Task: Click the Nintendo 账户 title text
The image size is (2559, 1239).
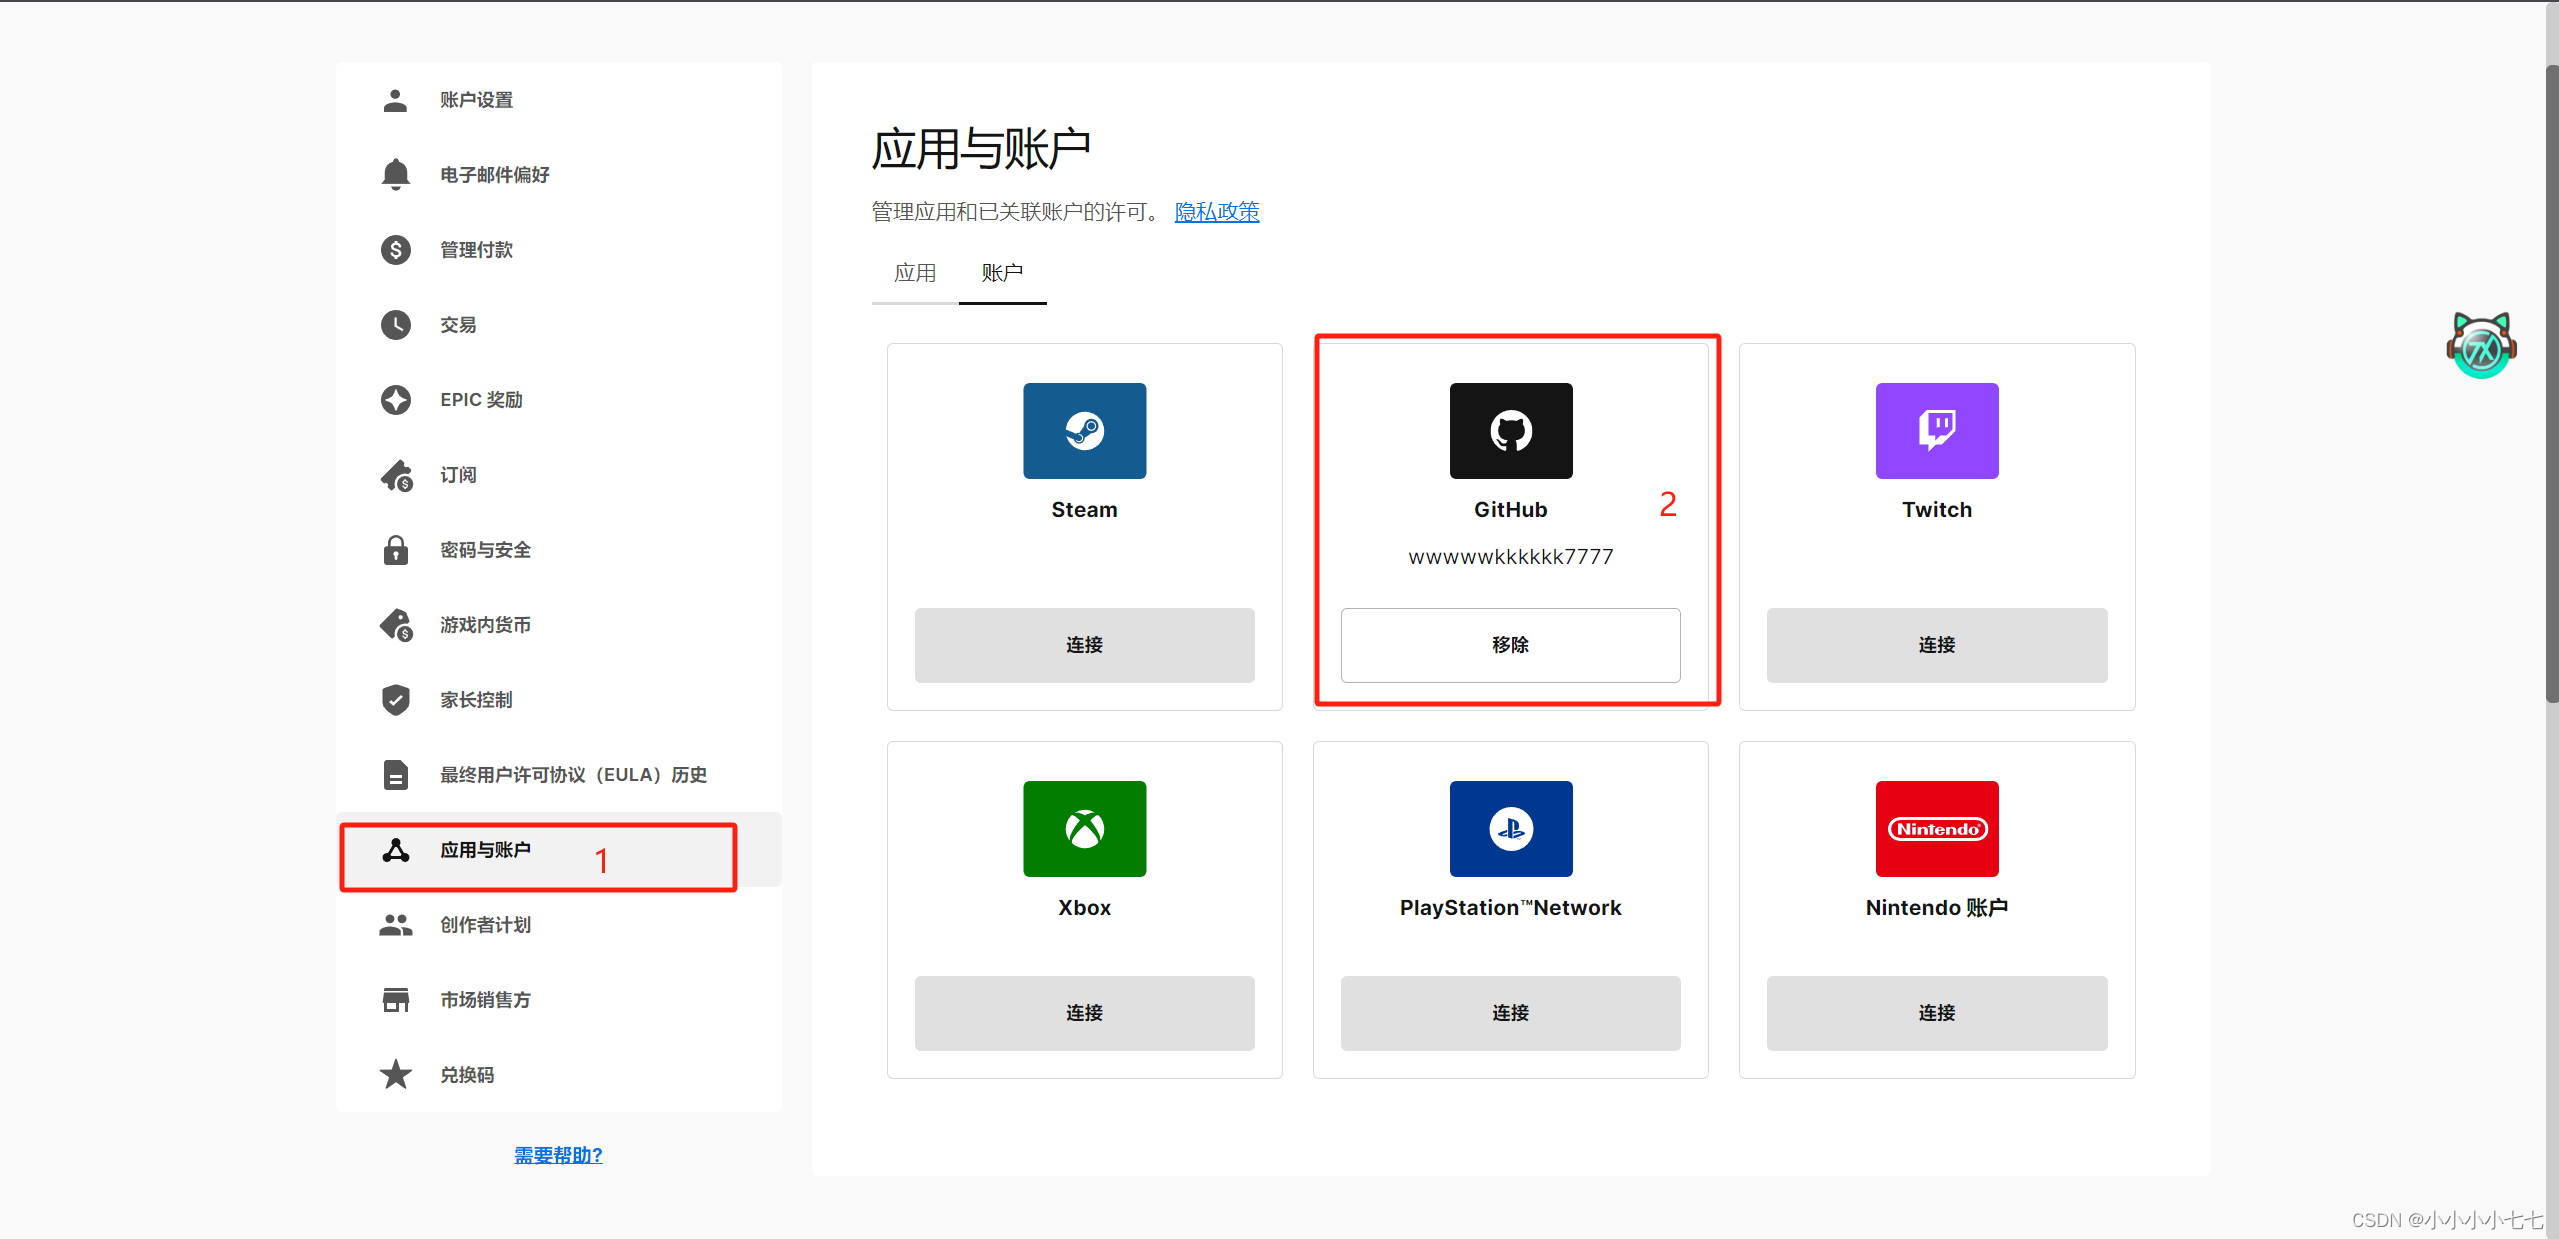Action: [x=1936, y=908]
